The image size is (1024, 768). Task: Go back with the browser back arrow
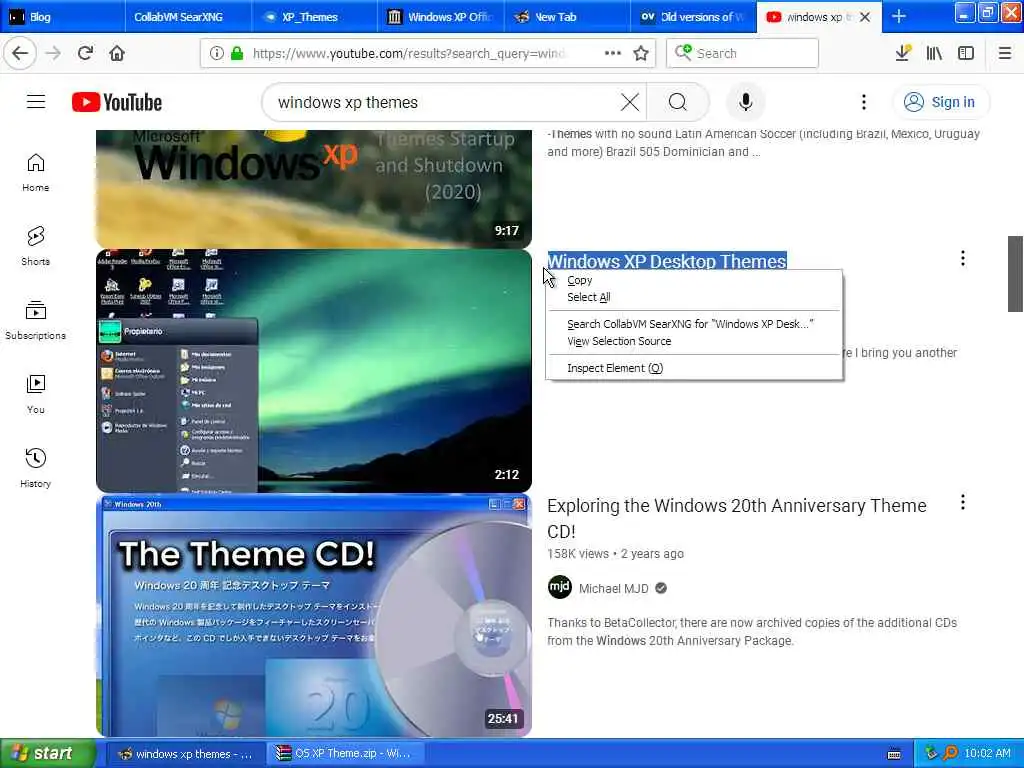(20, 54)
